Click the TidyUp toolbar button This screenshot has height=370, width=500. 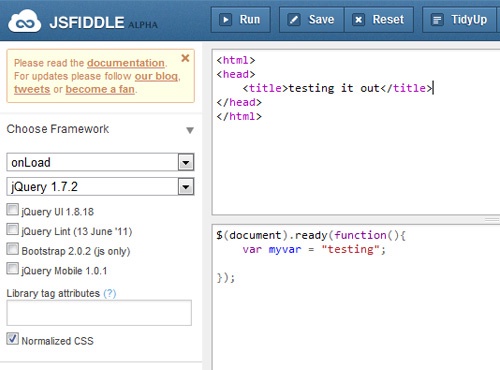[x=461, y=20]
